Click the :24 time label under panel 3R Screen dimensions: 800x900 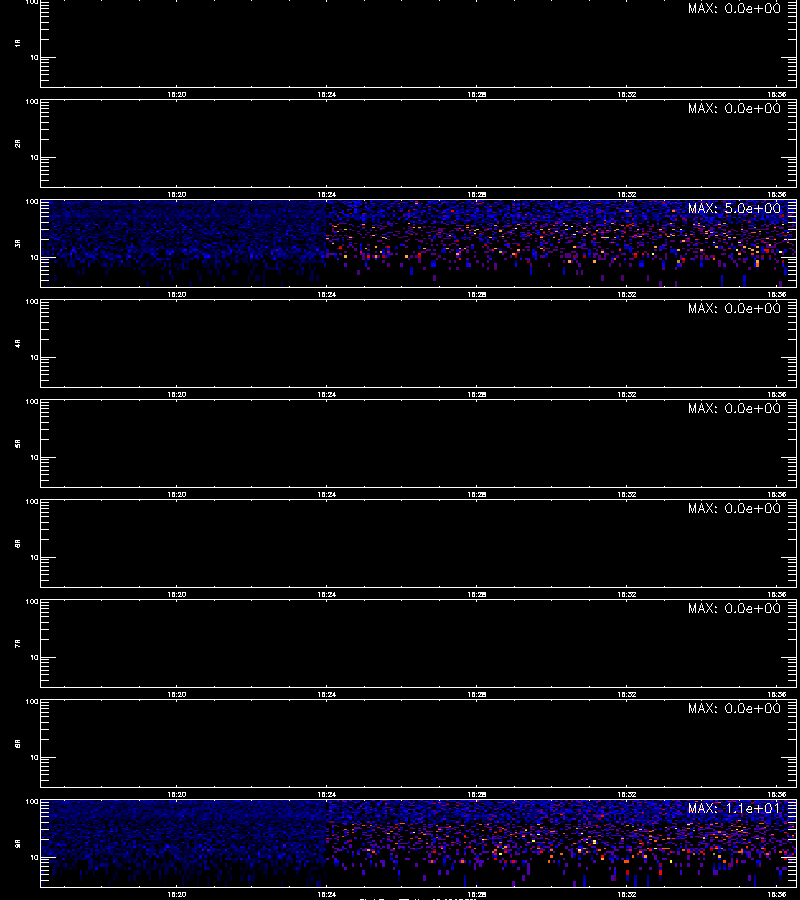pyautogui.click(x=327, y=294)
